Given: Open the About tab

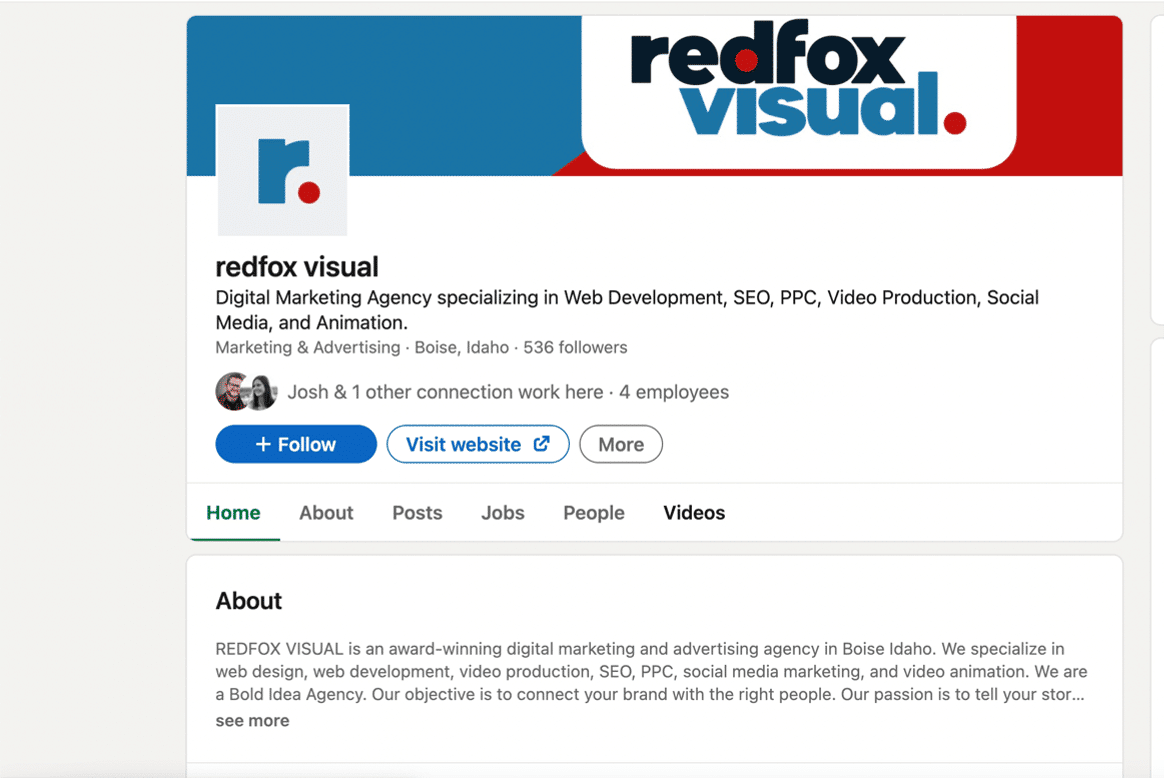Looking at the screenshot, I should (x=326, y=513).
